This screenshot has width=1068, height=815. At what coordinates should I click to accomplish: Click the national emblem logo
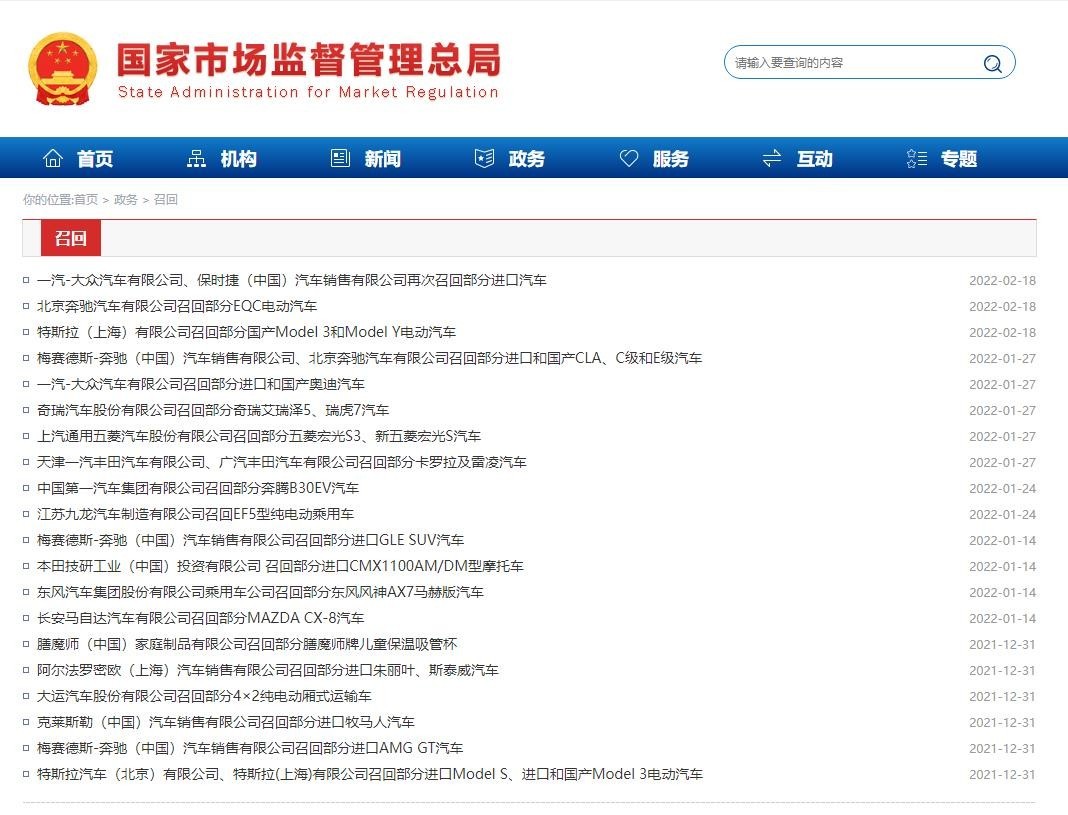pos(62,69)
